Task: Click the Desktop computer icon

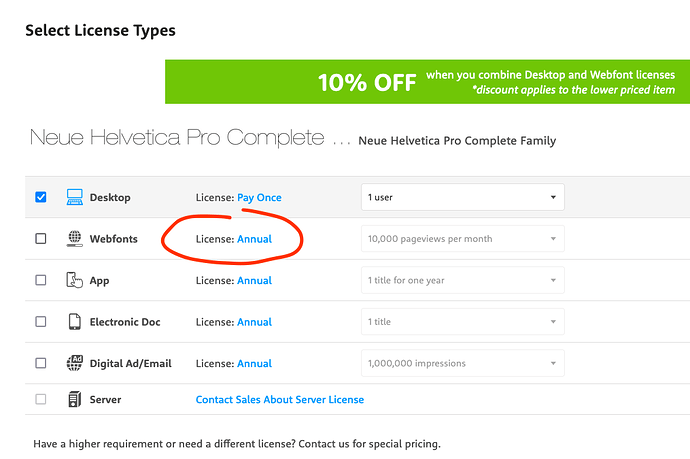Action: (x=74, y=197)
